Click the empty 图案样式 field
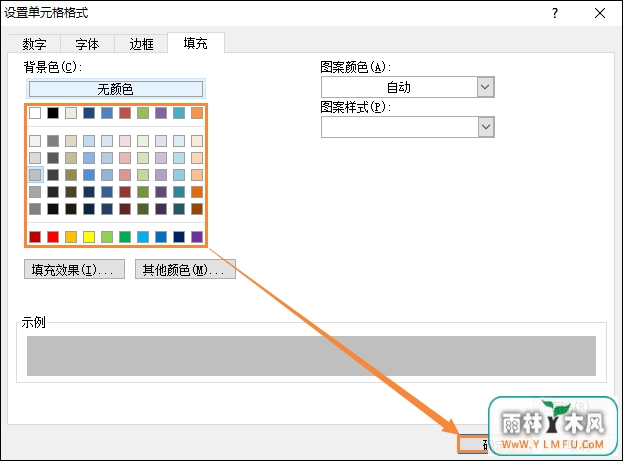The width and height of the screenshot is (623, 461). click(x=399, y=127)
